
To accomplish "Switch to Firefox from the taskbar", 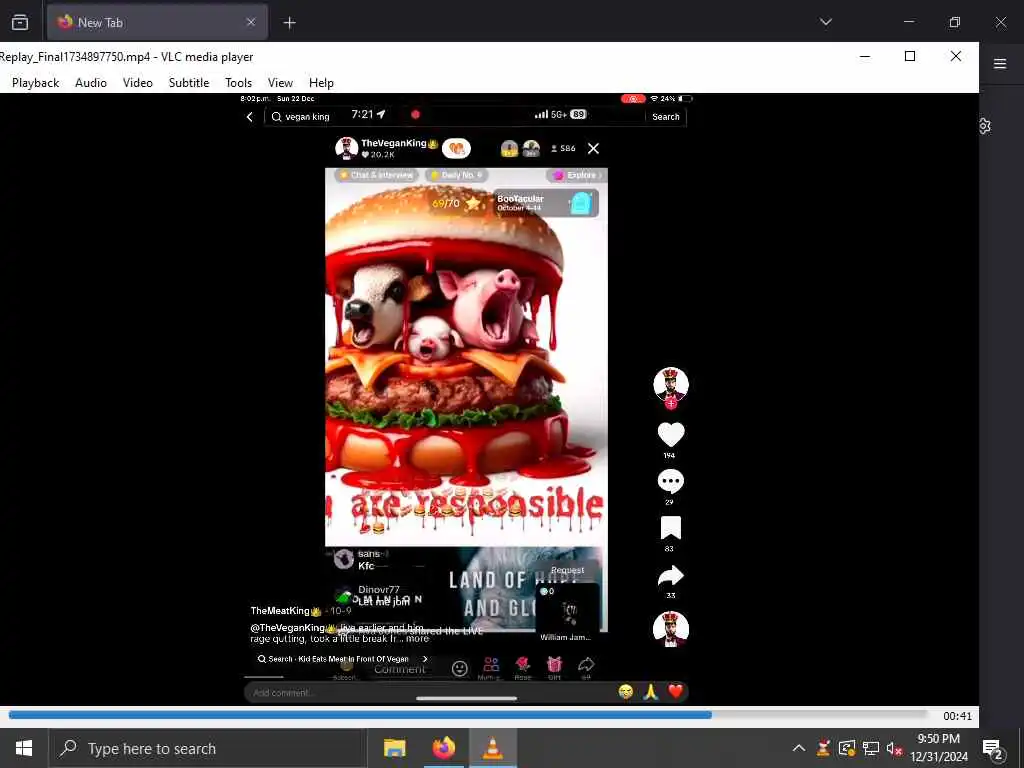I will 444,748.
